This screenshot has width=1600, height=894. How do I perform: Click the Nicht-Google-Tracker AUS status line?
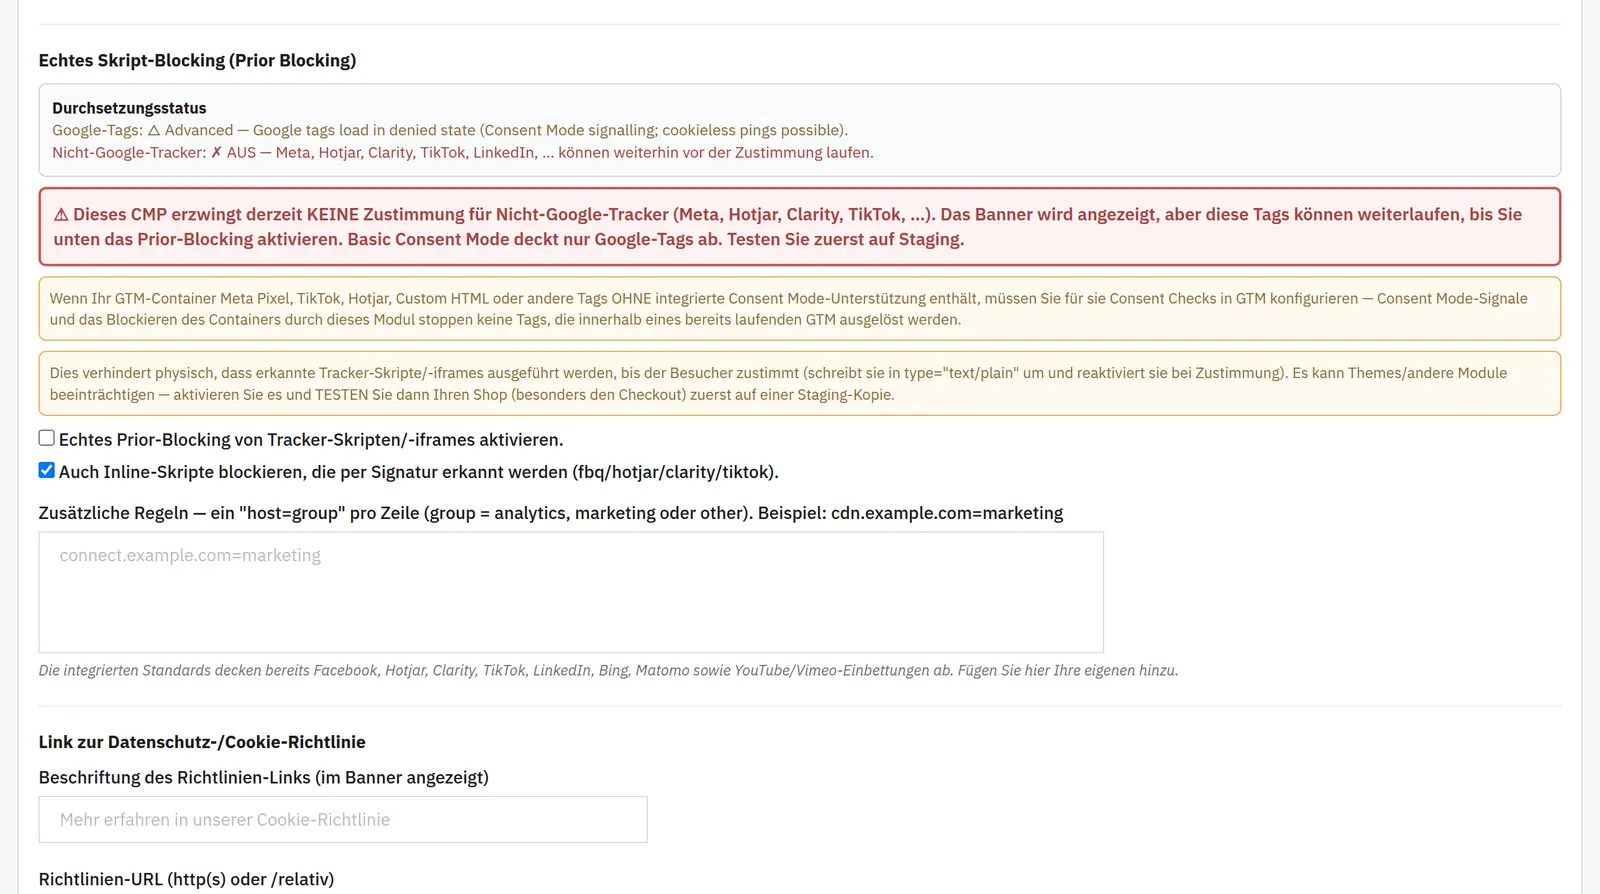463,152
